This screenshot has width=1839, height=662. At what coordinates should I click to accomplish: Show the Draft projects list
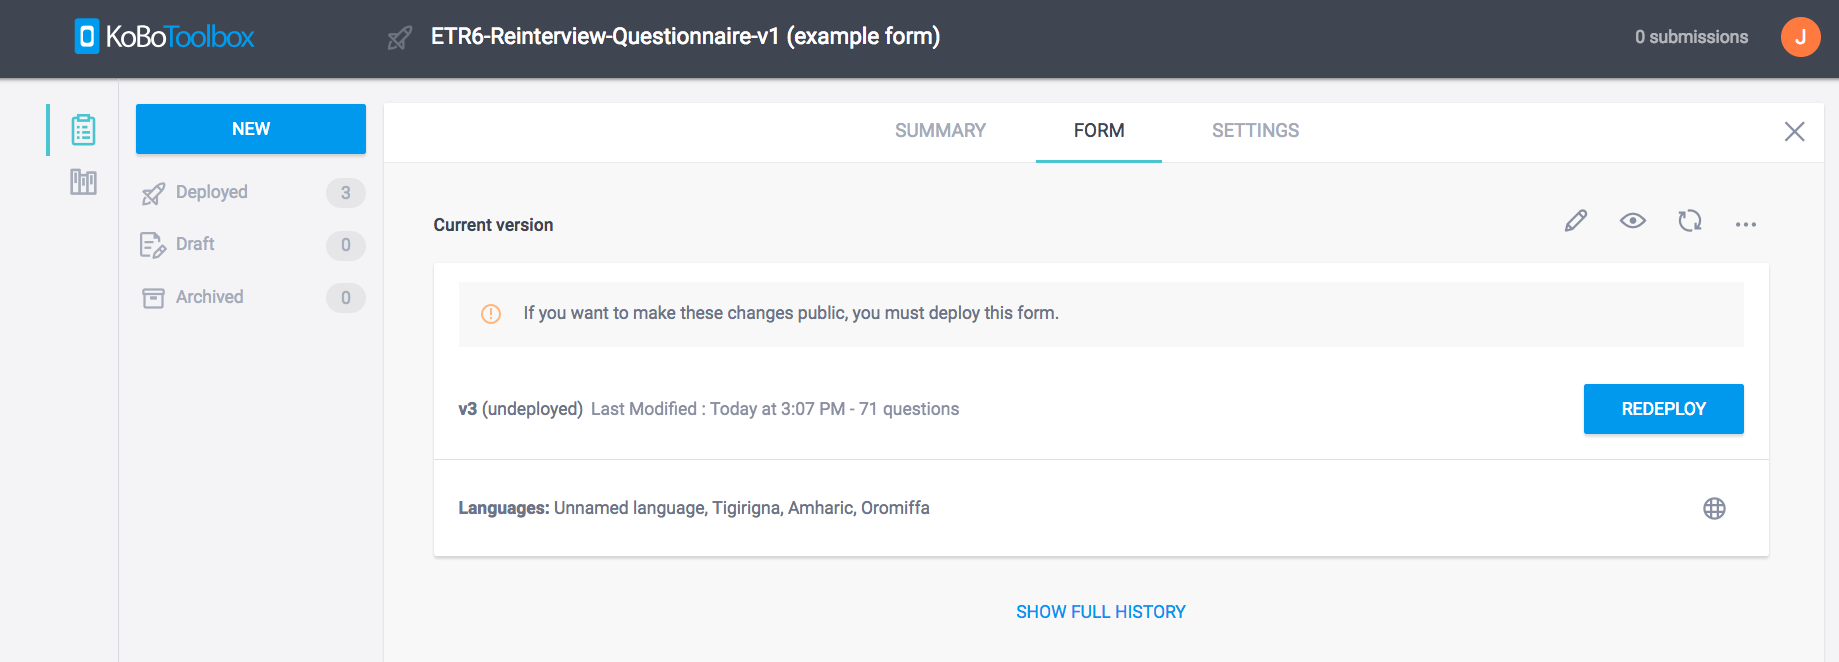tap(195, 244)
